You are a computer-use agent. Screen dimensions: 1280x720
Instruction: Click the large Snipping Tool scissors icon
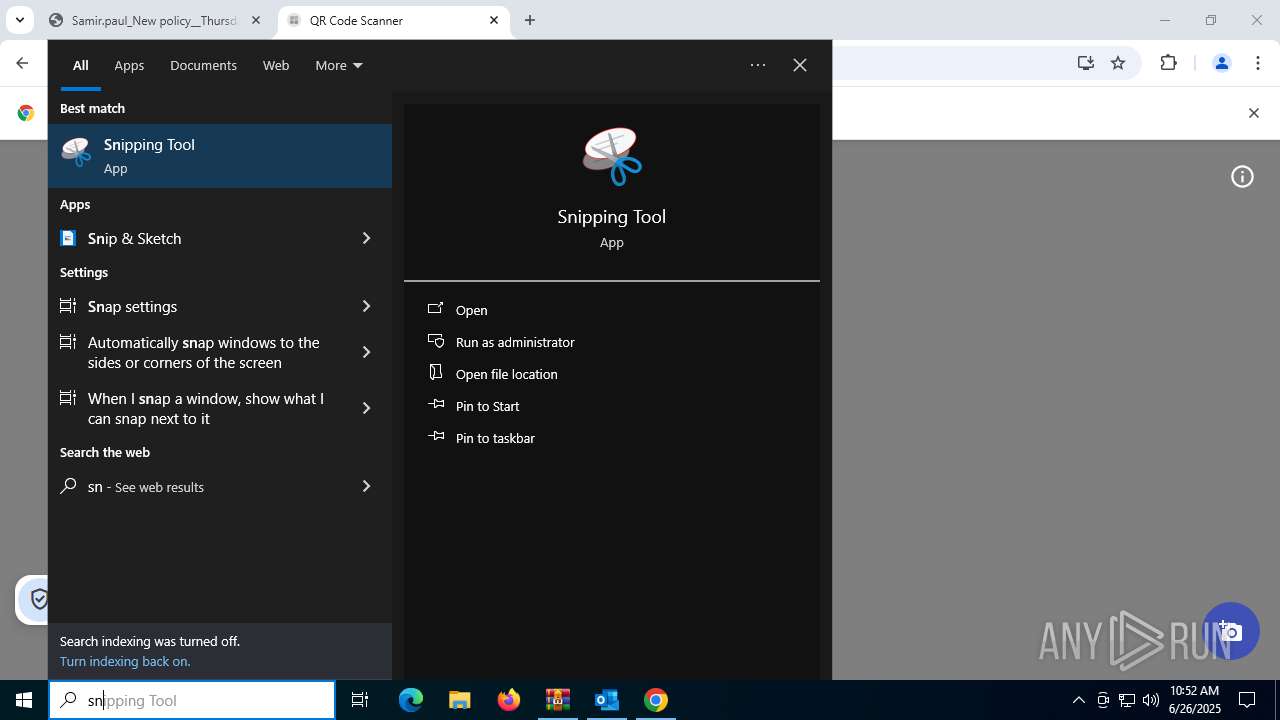point(612,156)
